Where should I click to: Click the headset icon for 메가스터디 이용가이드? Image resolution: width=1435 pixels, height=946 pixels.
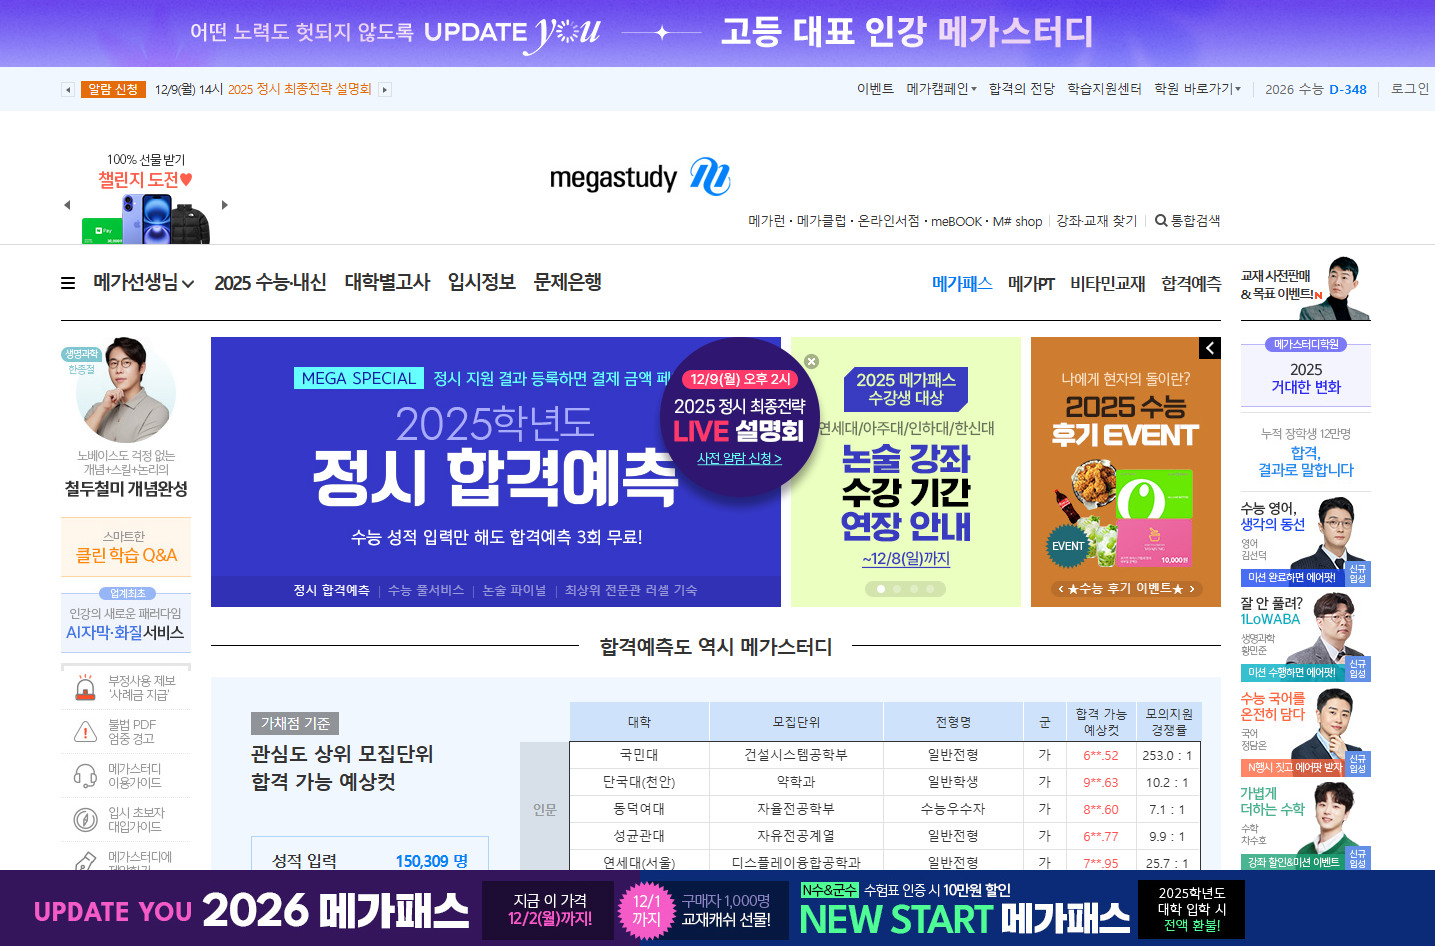pyautogui.click(x=85, y=775)
